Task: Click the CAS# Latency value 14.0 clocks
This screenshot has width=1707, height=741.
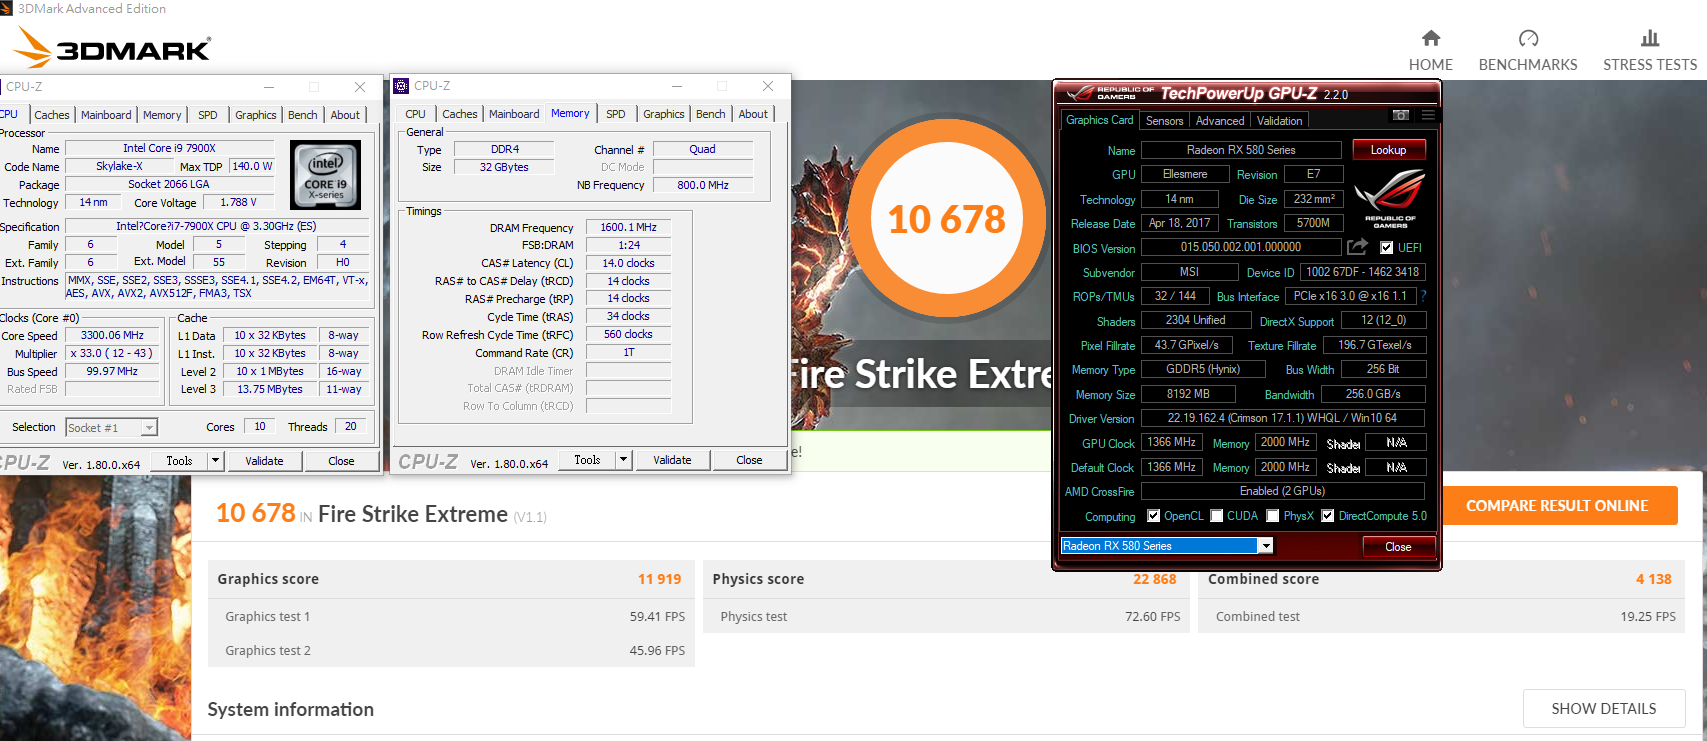Action: [628, 263]
